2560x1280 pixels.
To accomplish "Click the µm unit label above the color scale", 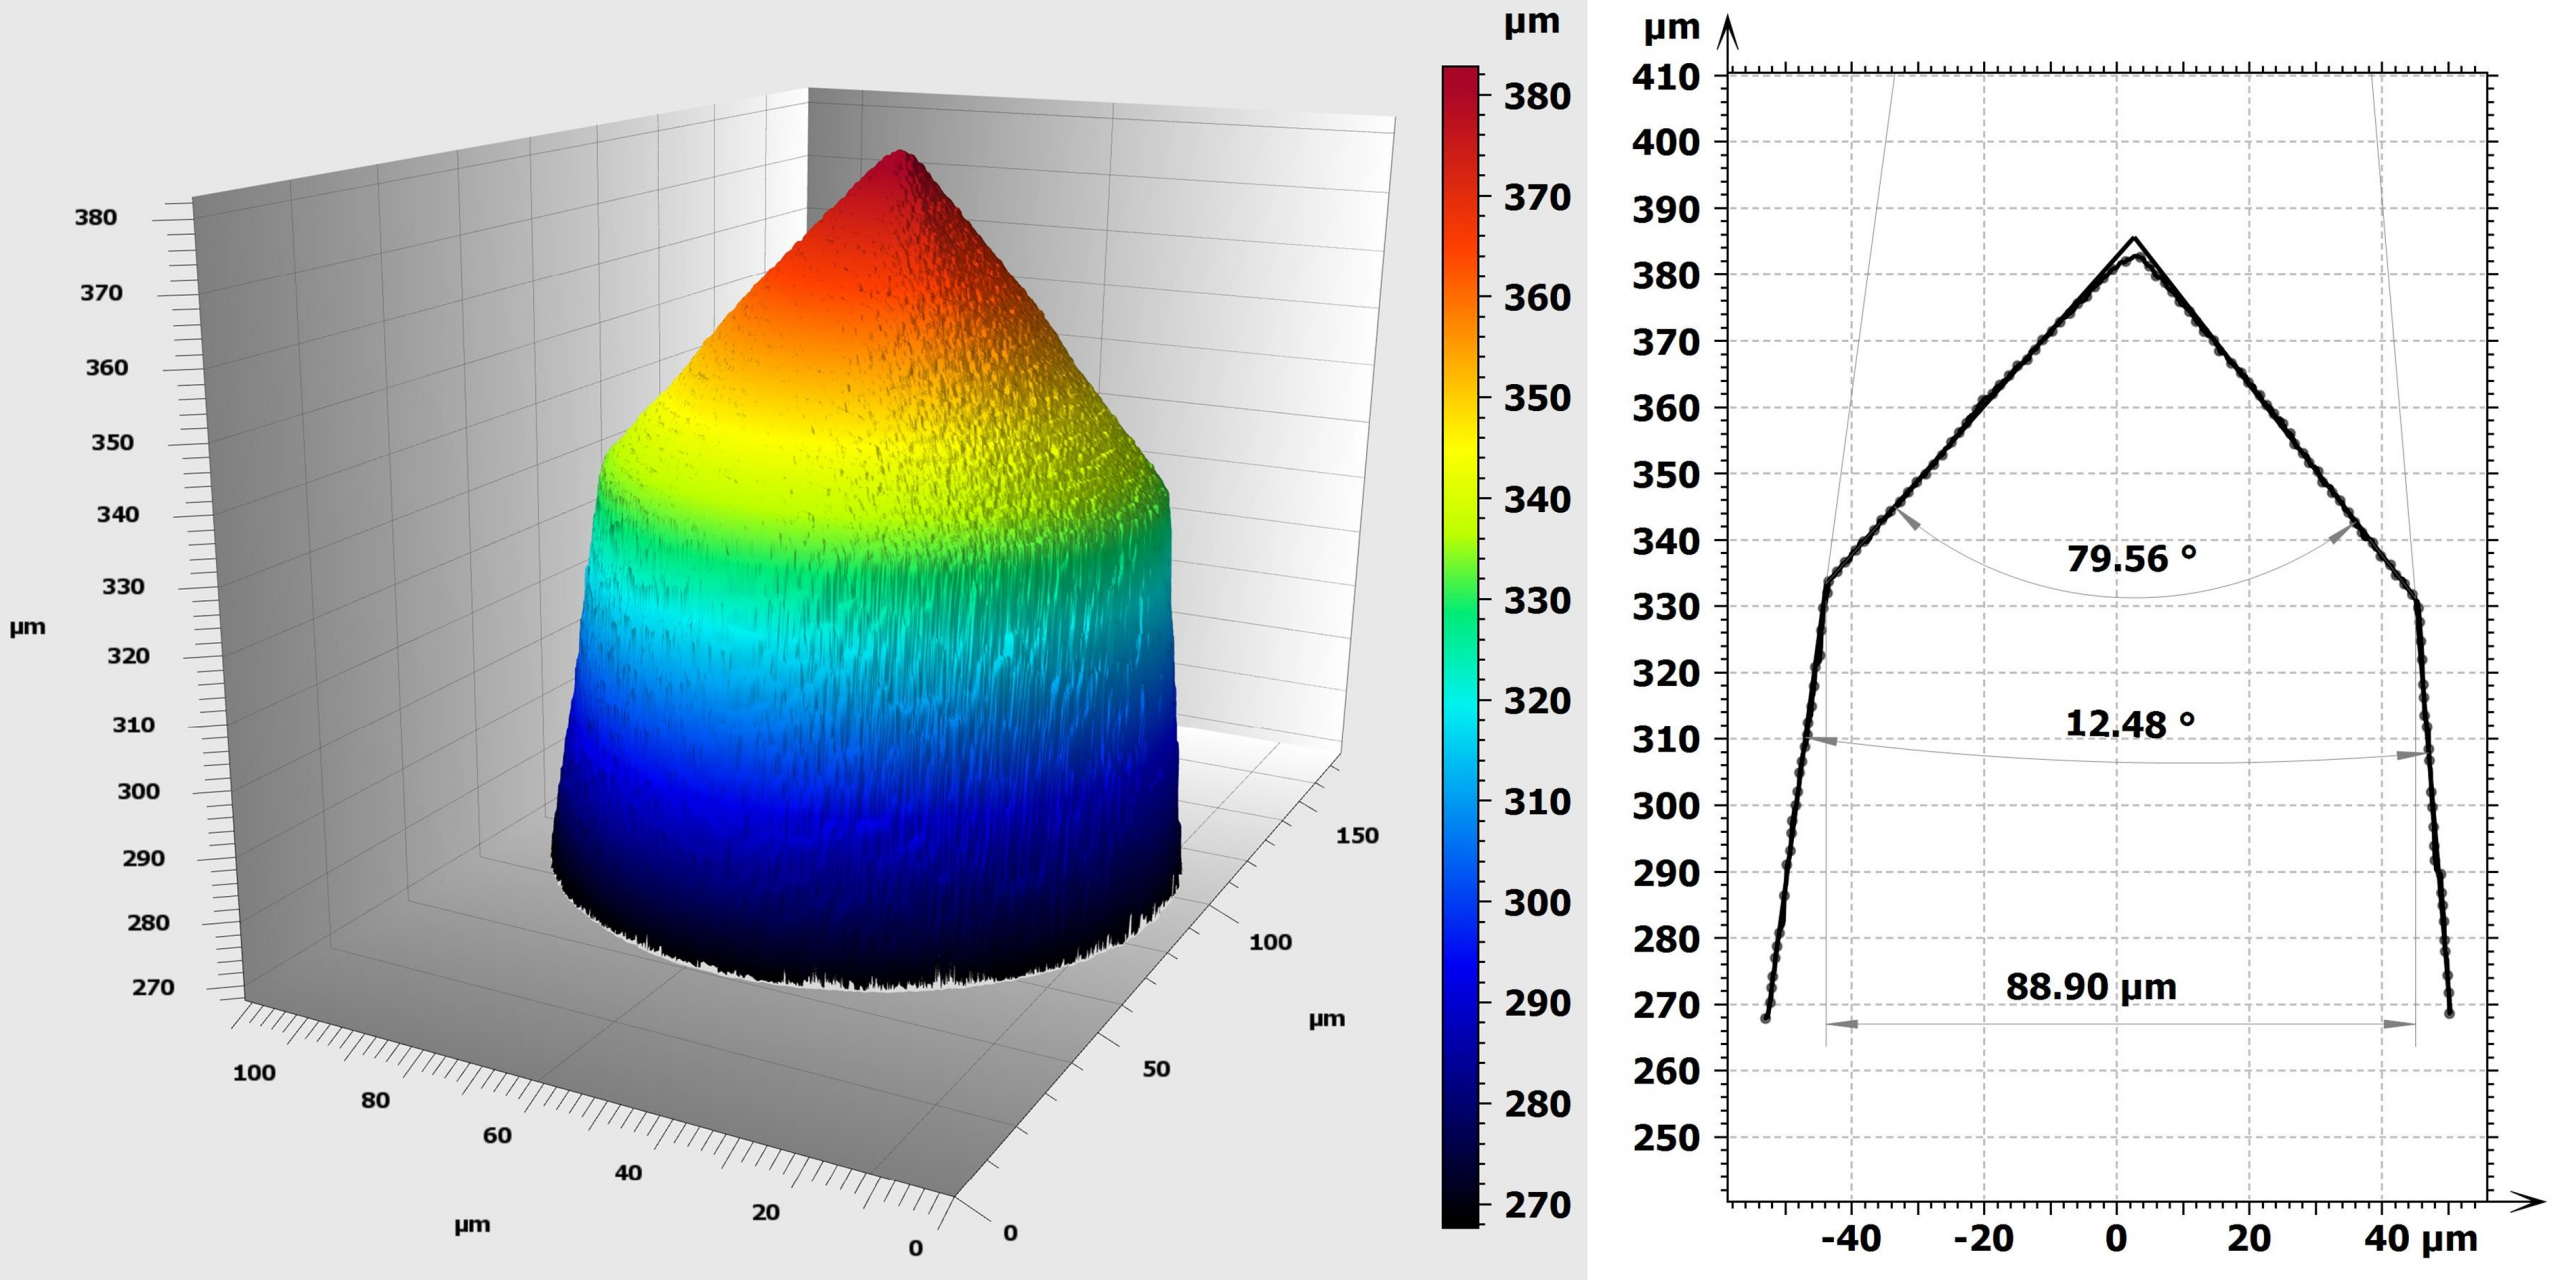I will (x=1531, y=22).
